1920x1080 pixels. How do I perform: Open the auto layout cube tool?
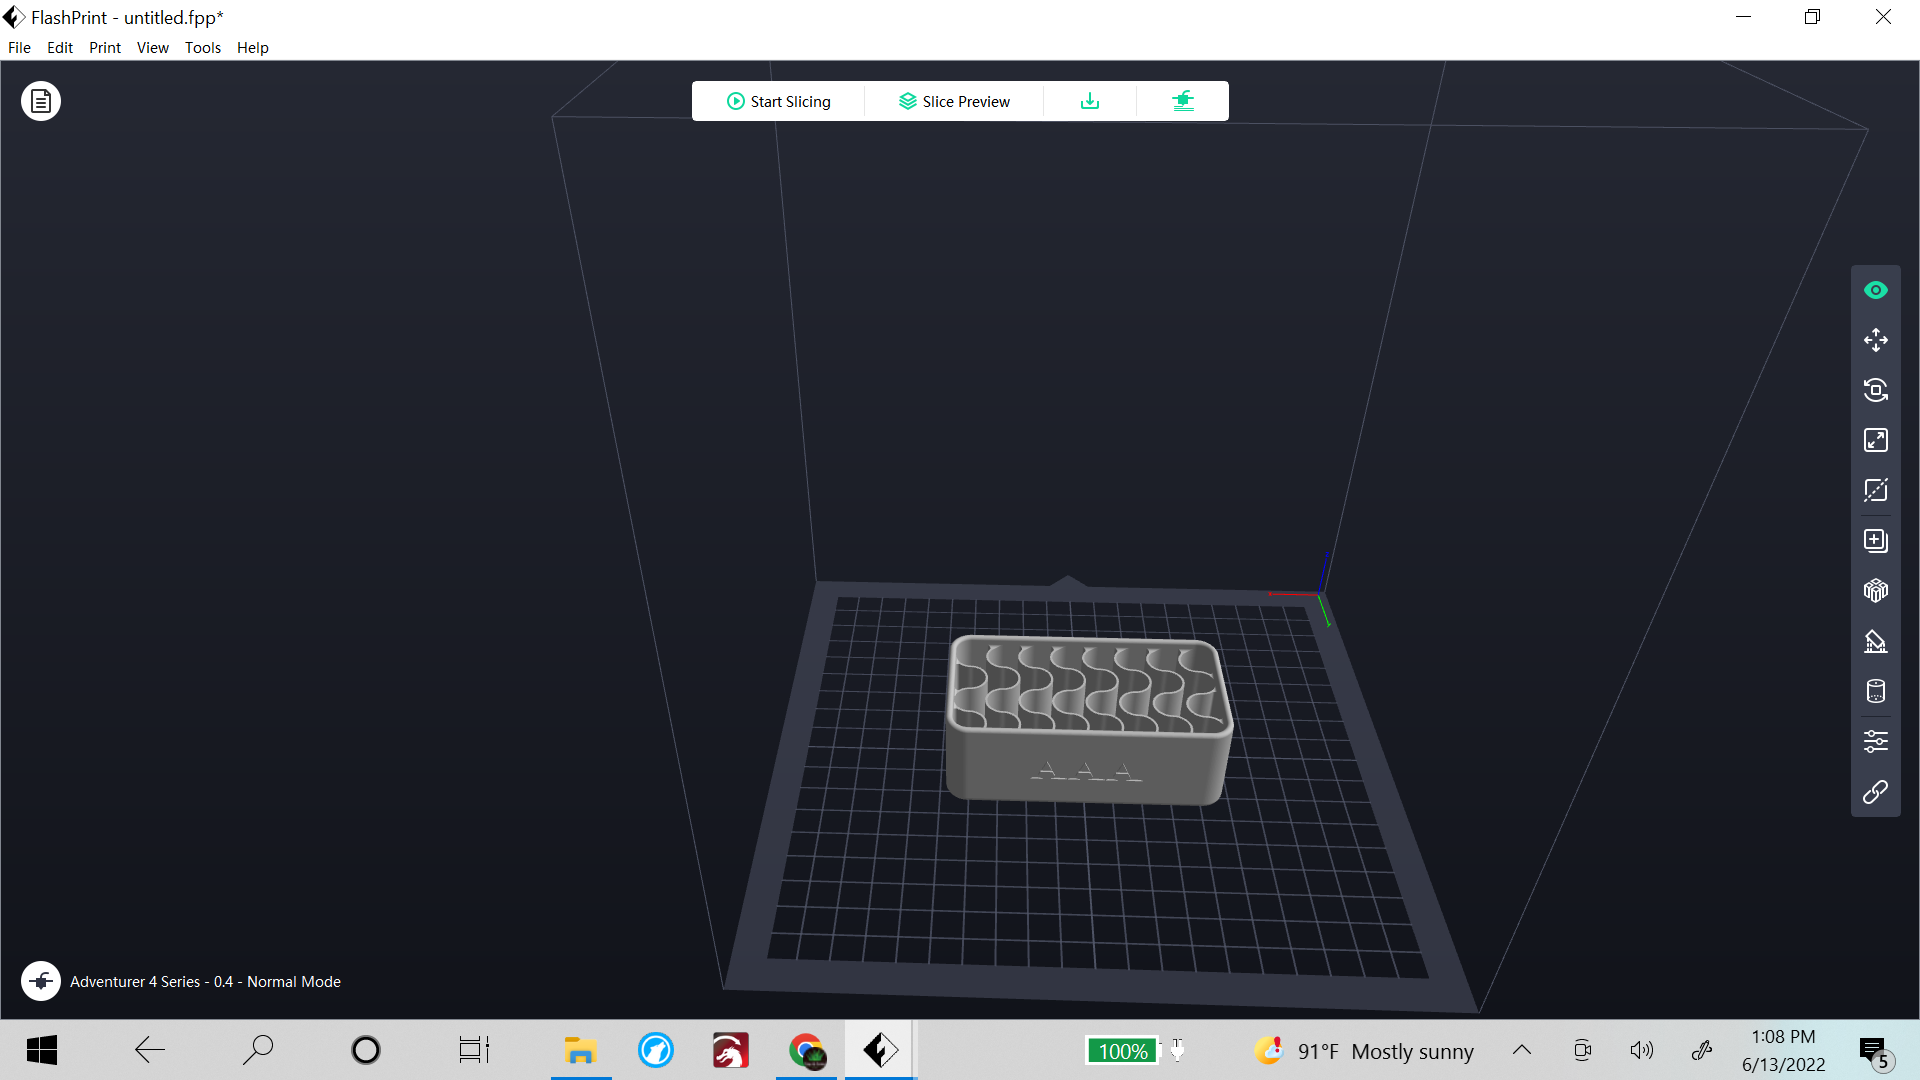pyautogui.click(x=1875, y=591)
